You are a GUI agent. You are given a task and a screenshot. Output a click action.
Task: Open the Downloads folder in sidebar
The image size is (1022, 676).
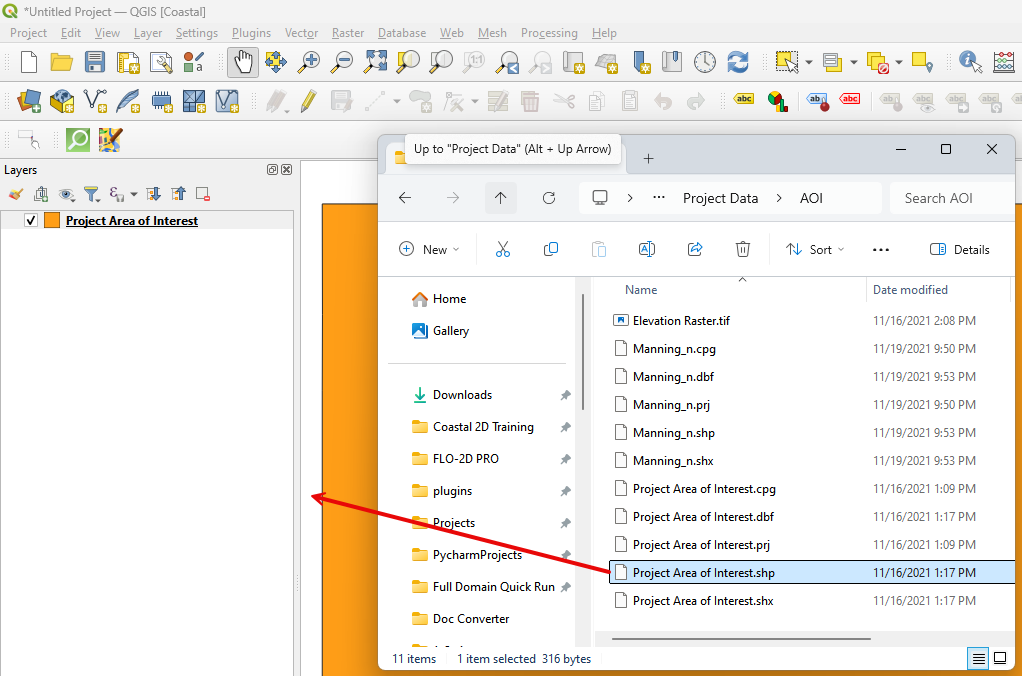pos(462,395)
